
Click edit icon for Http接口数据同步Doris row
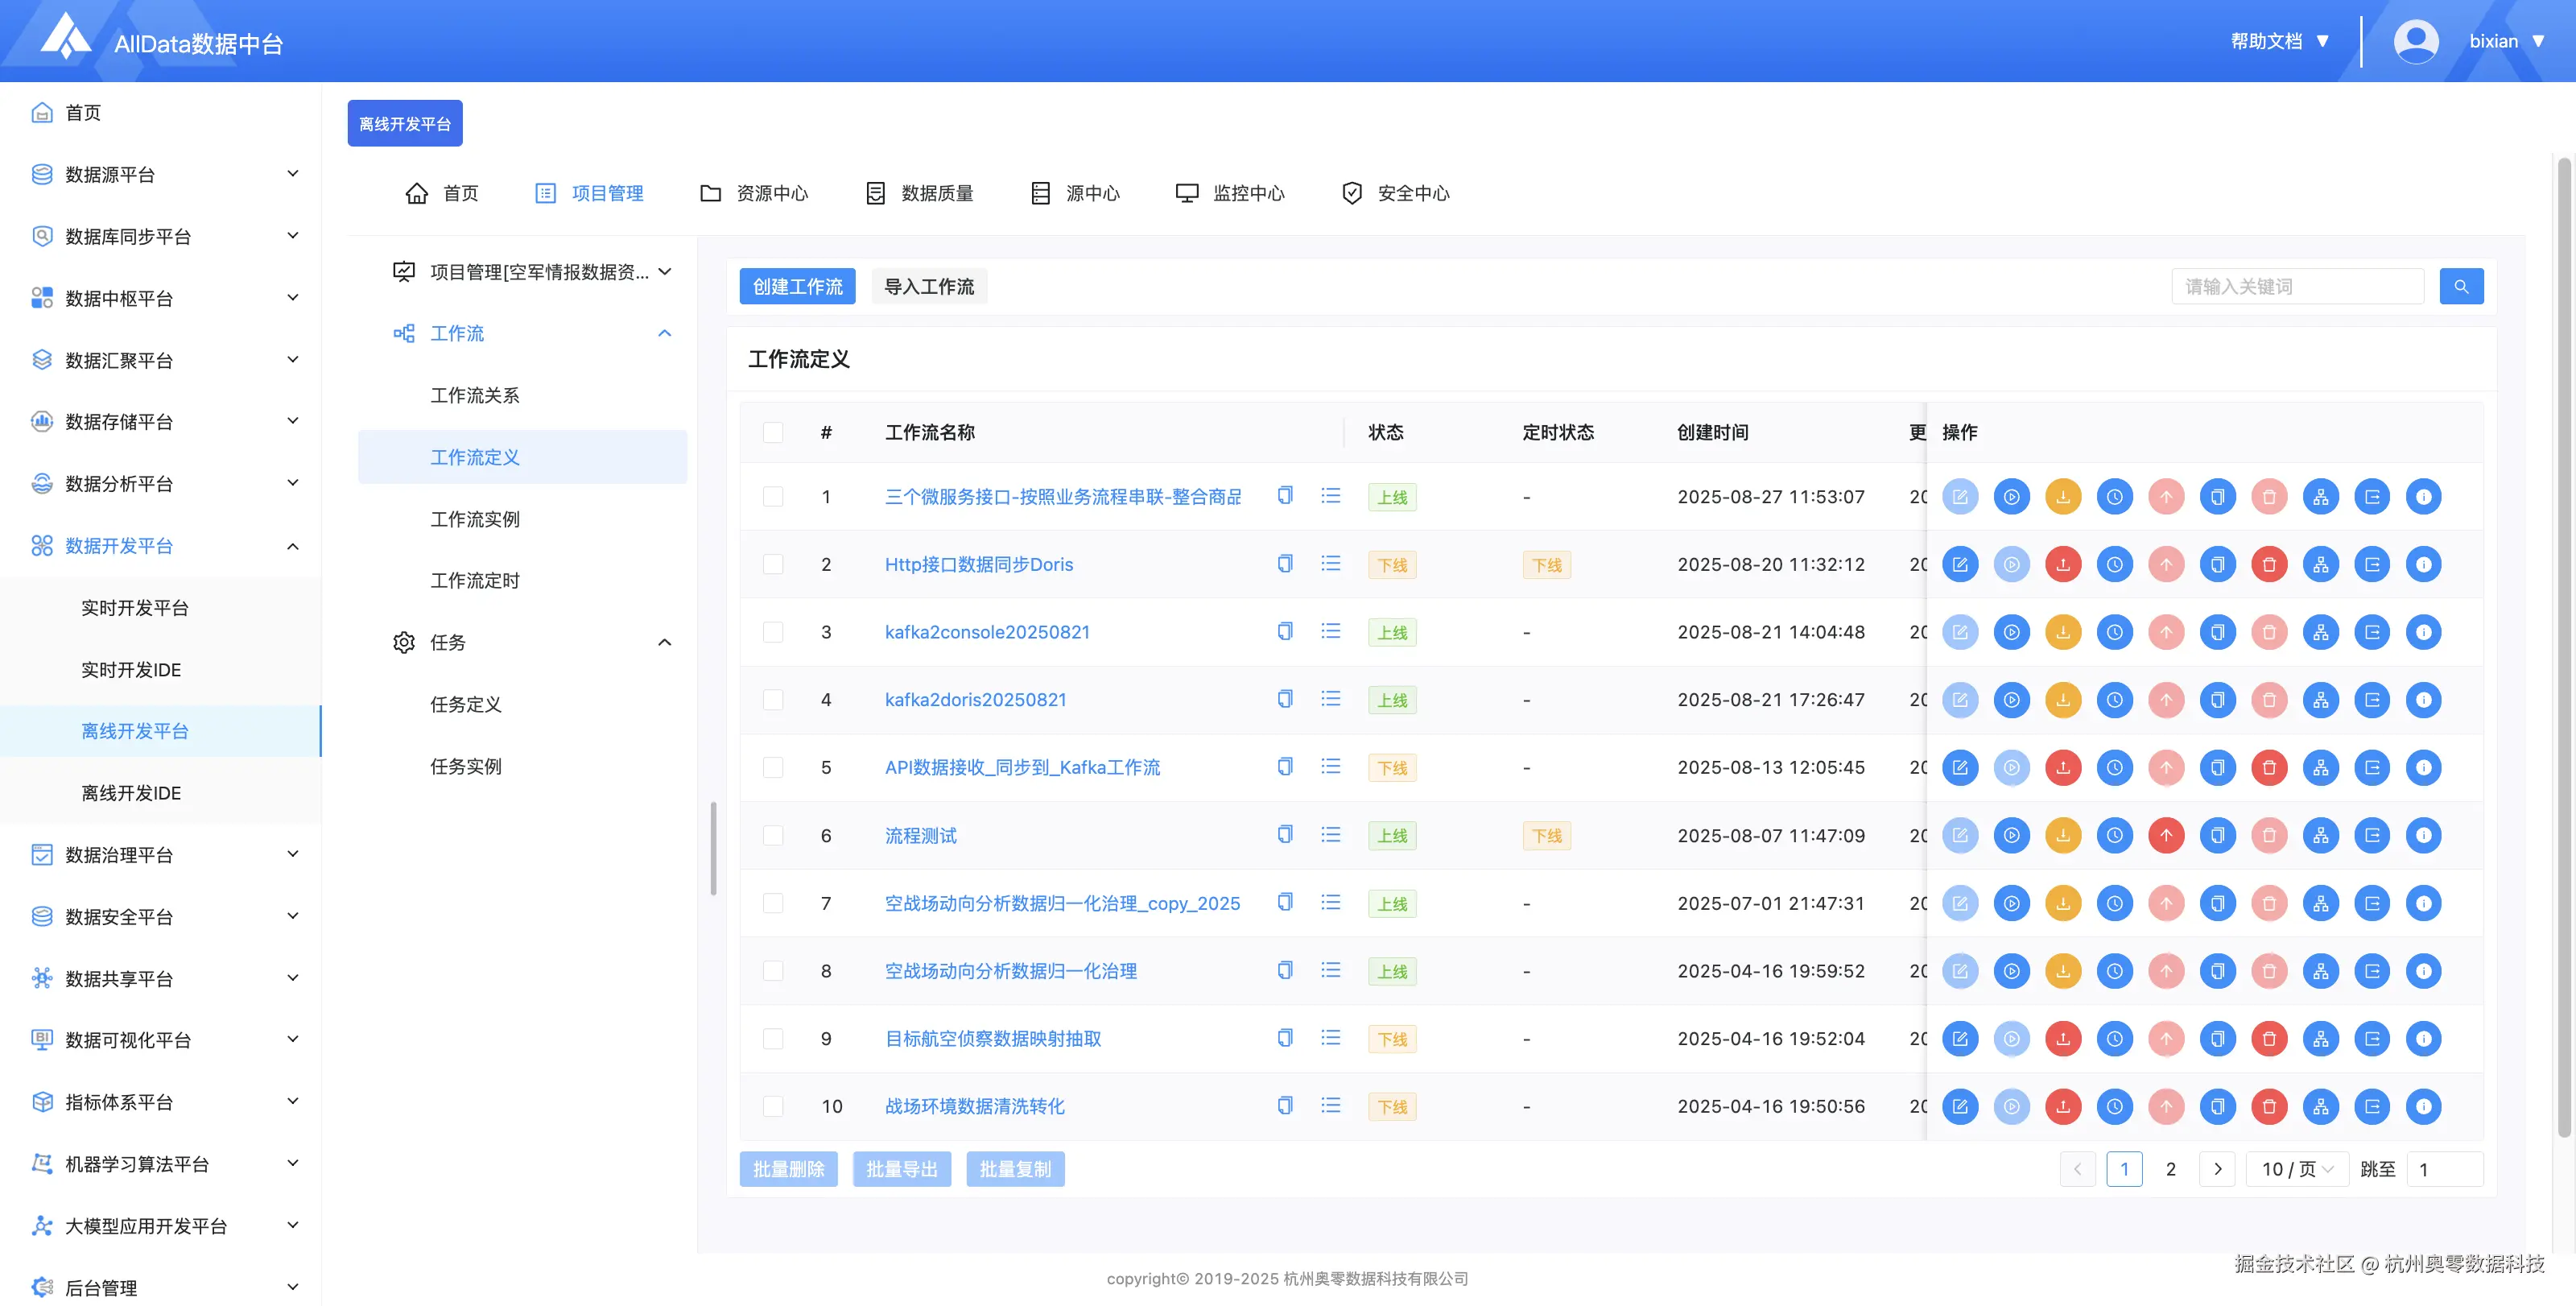click(x=1959, y=564)
